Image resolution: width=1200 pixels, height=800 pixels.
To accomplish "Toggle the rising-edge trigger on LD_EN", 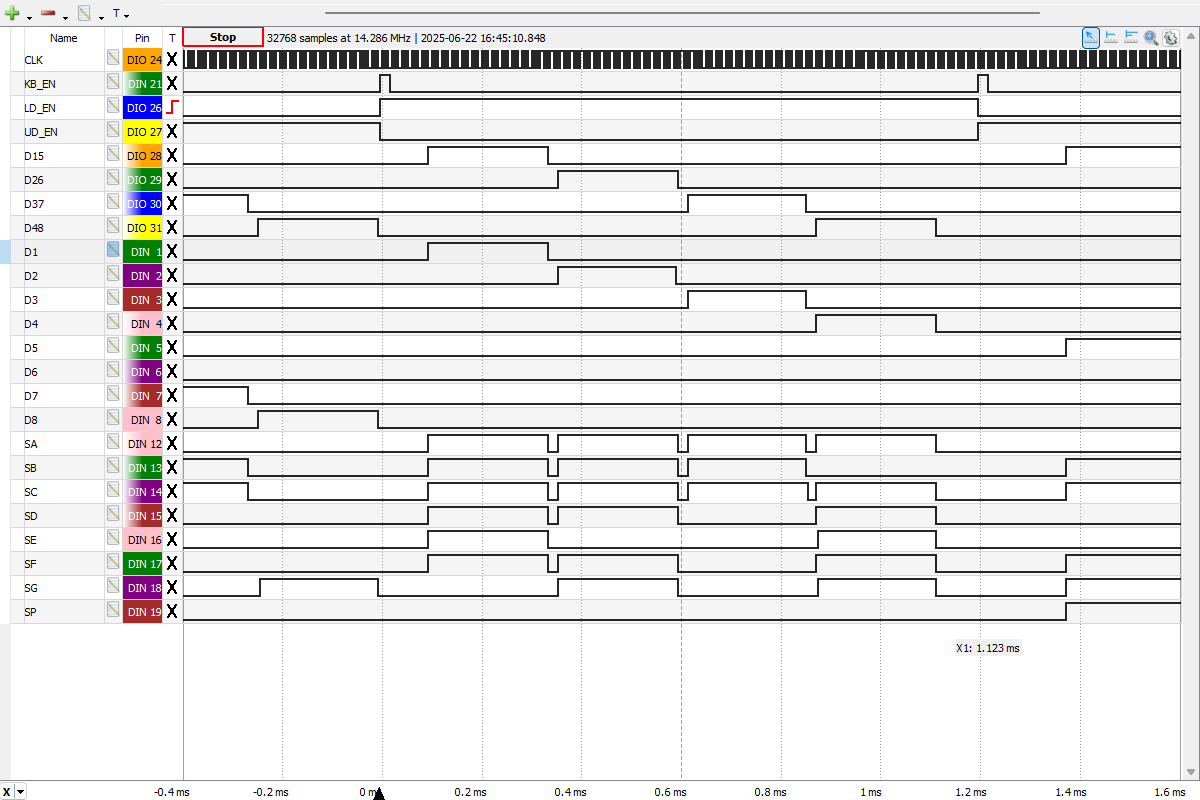I will point(172,107).
